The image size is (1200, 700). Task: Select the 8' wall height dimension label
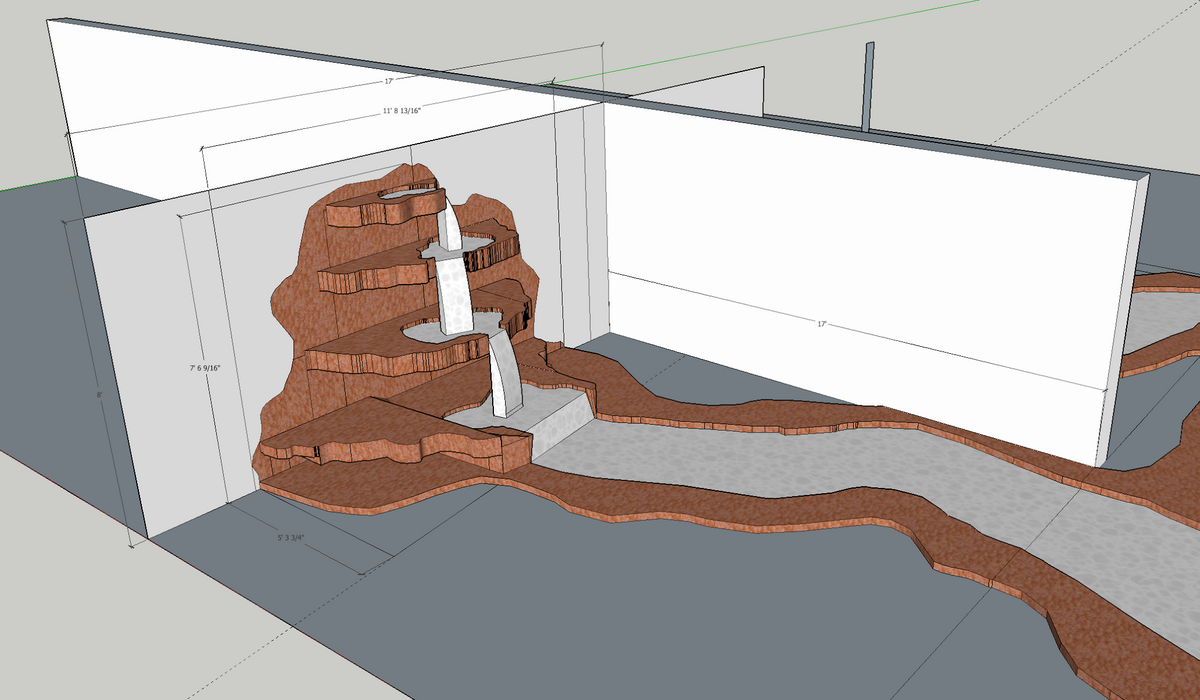100,395
